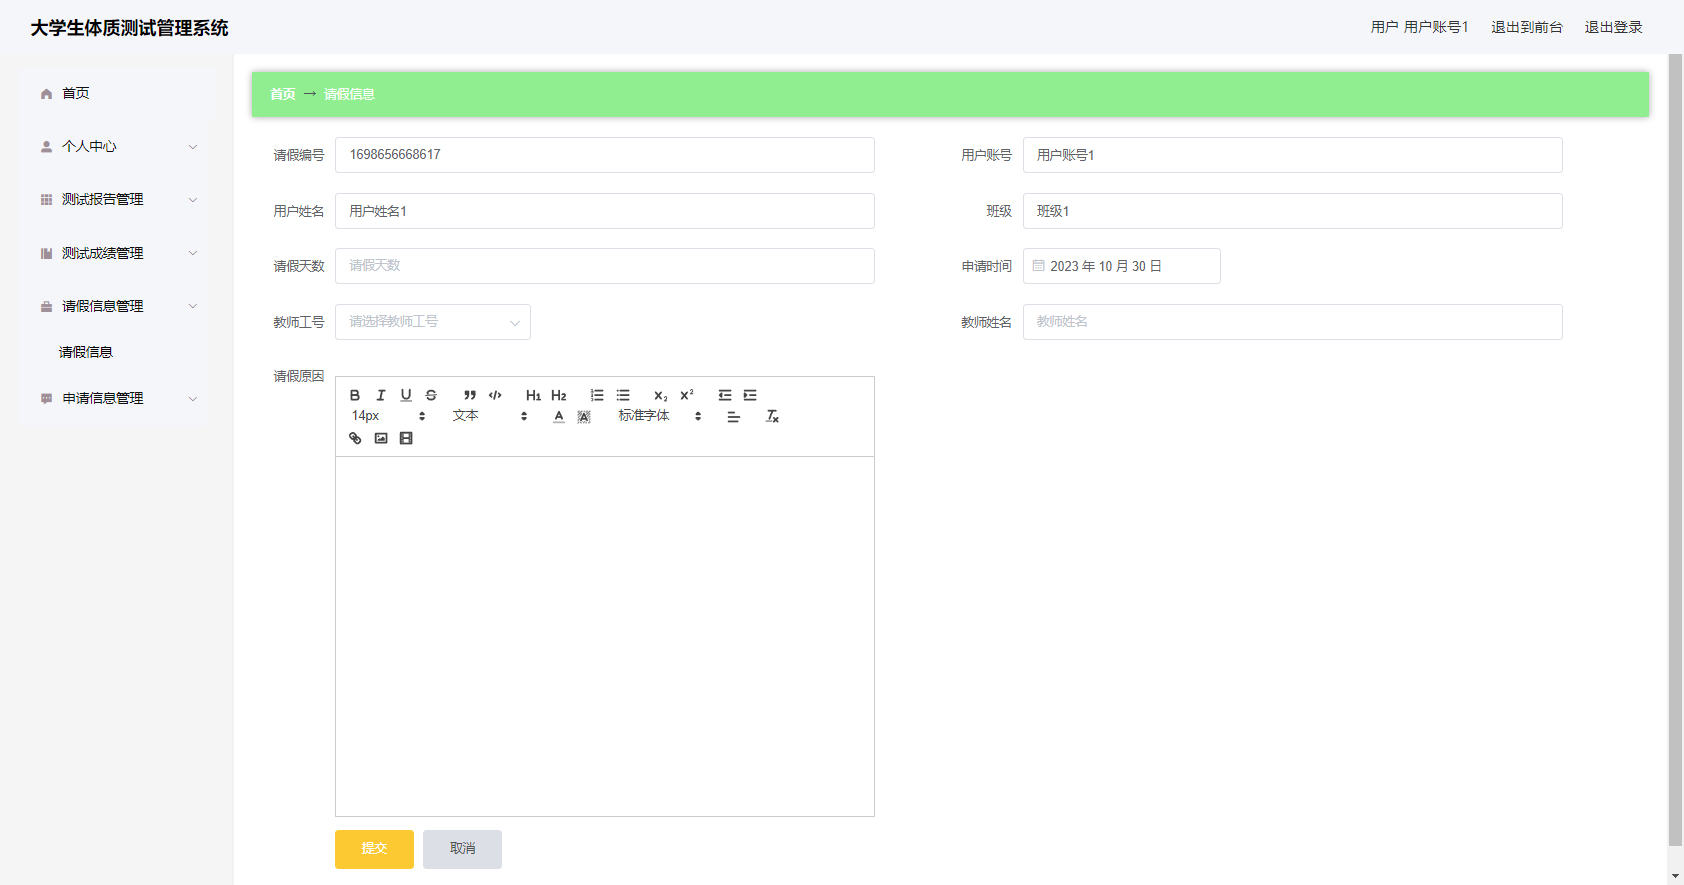Click the calendar icon in 申请时间
The height and width of the screenshot is (885, 1684).
tap(1039, 266)
